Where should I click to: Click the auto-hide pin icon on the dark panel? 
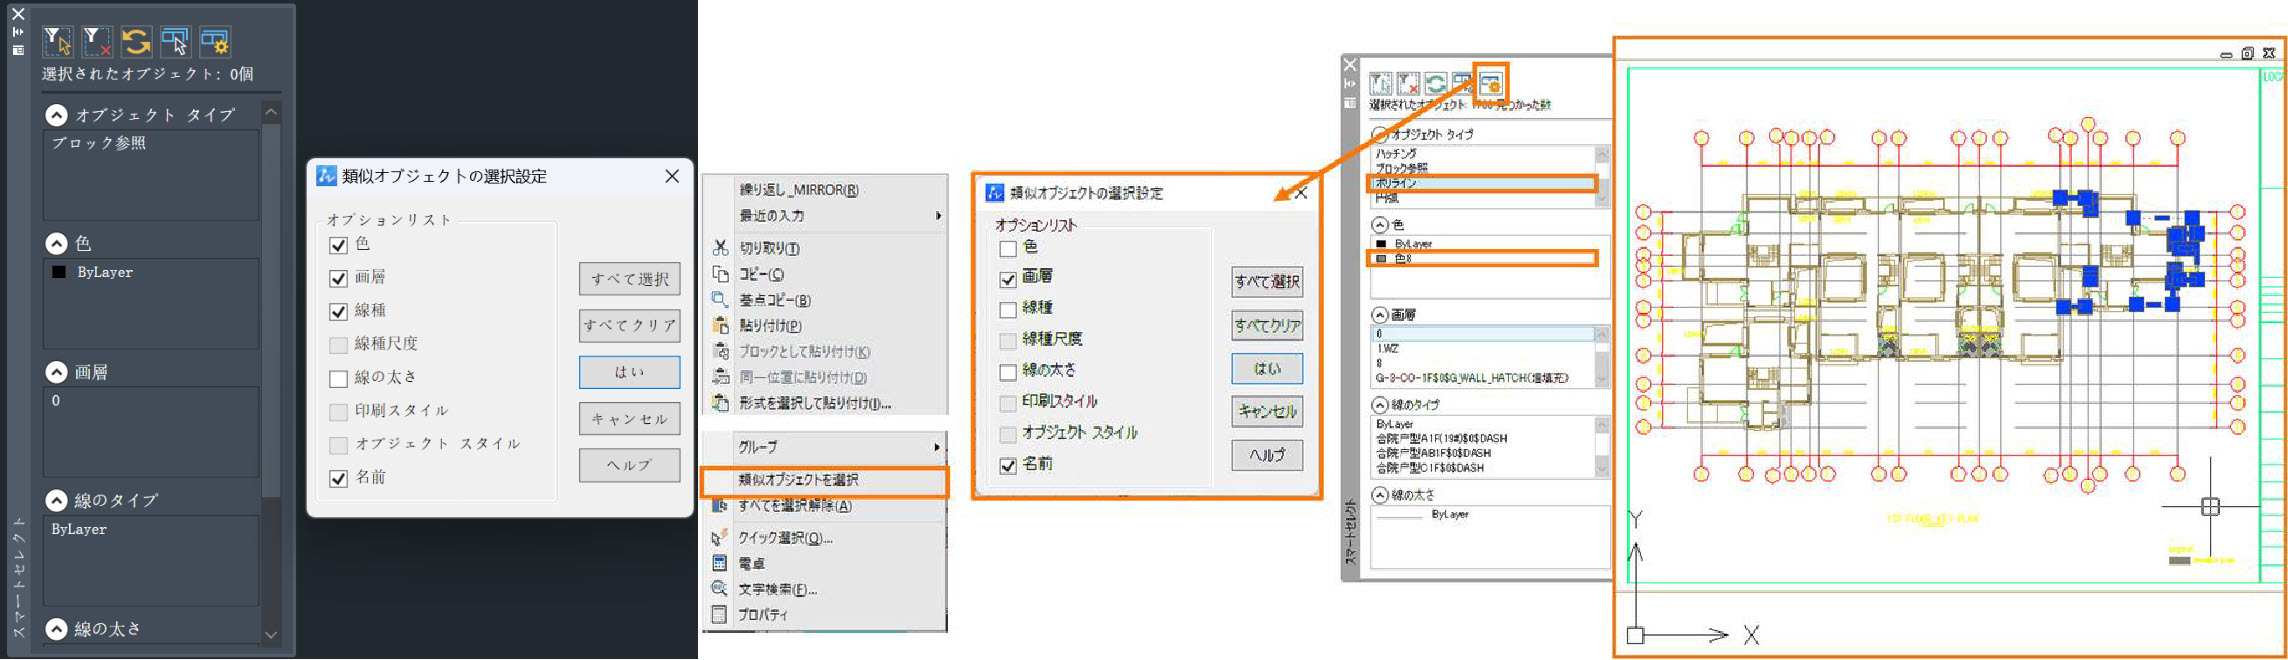click(x=18, y=32)
